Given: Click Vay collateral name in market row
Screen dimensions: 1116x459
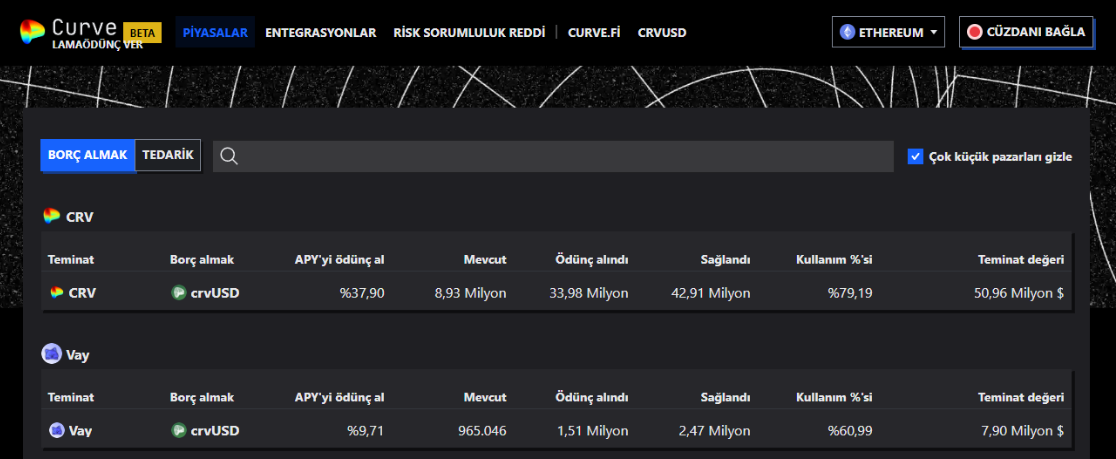Looking at the screenshot, I should click(80, 431).
